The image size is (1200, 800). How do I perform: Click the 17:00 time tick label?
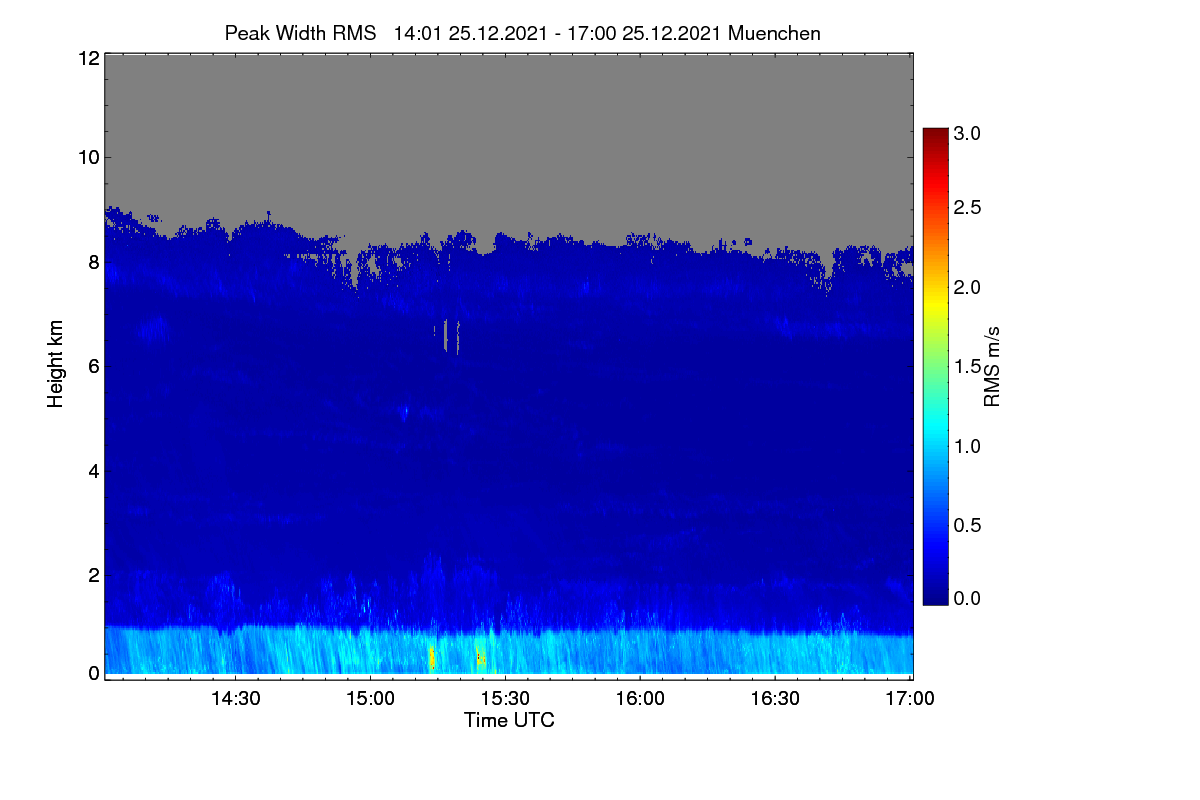click(909, 698)
